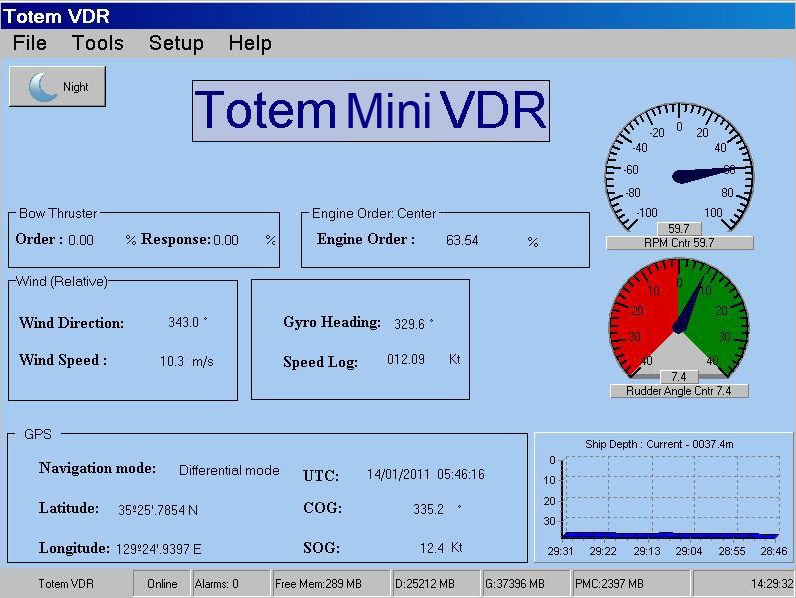The image size is (796, 598).
Task: Click the Totem VDR window title bar
Action: 398,16
